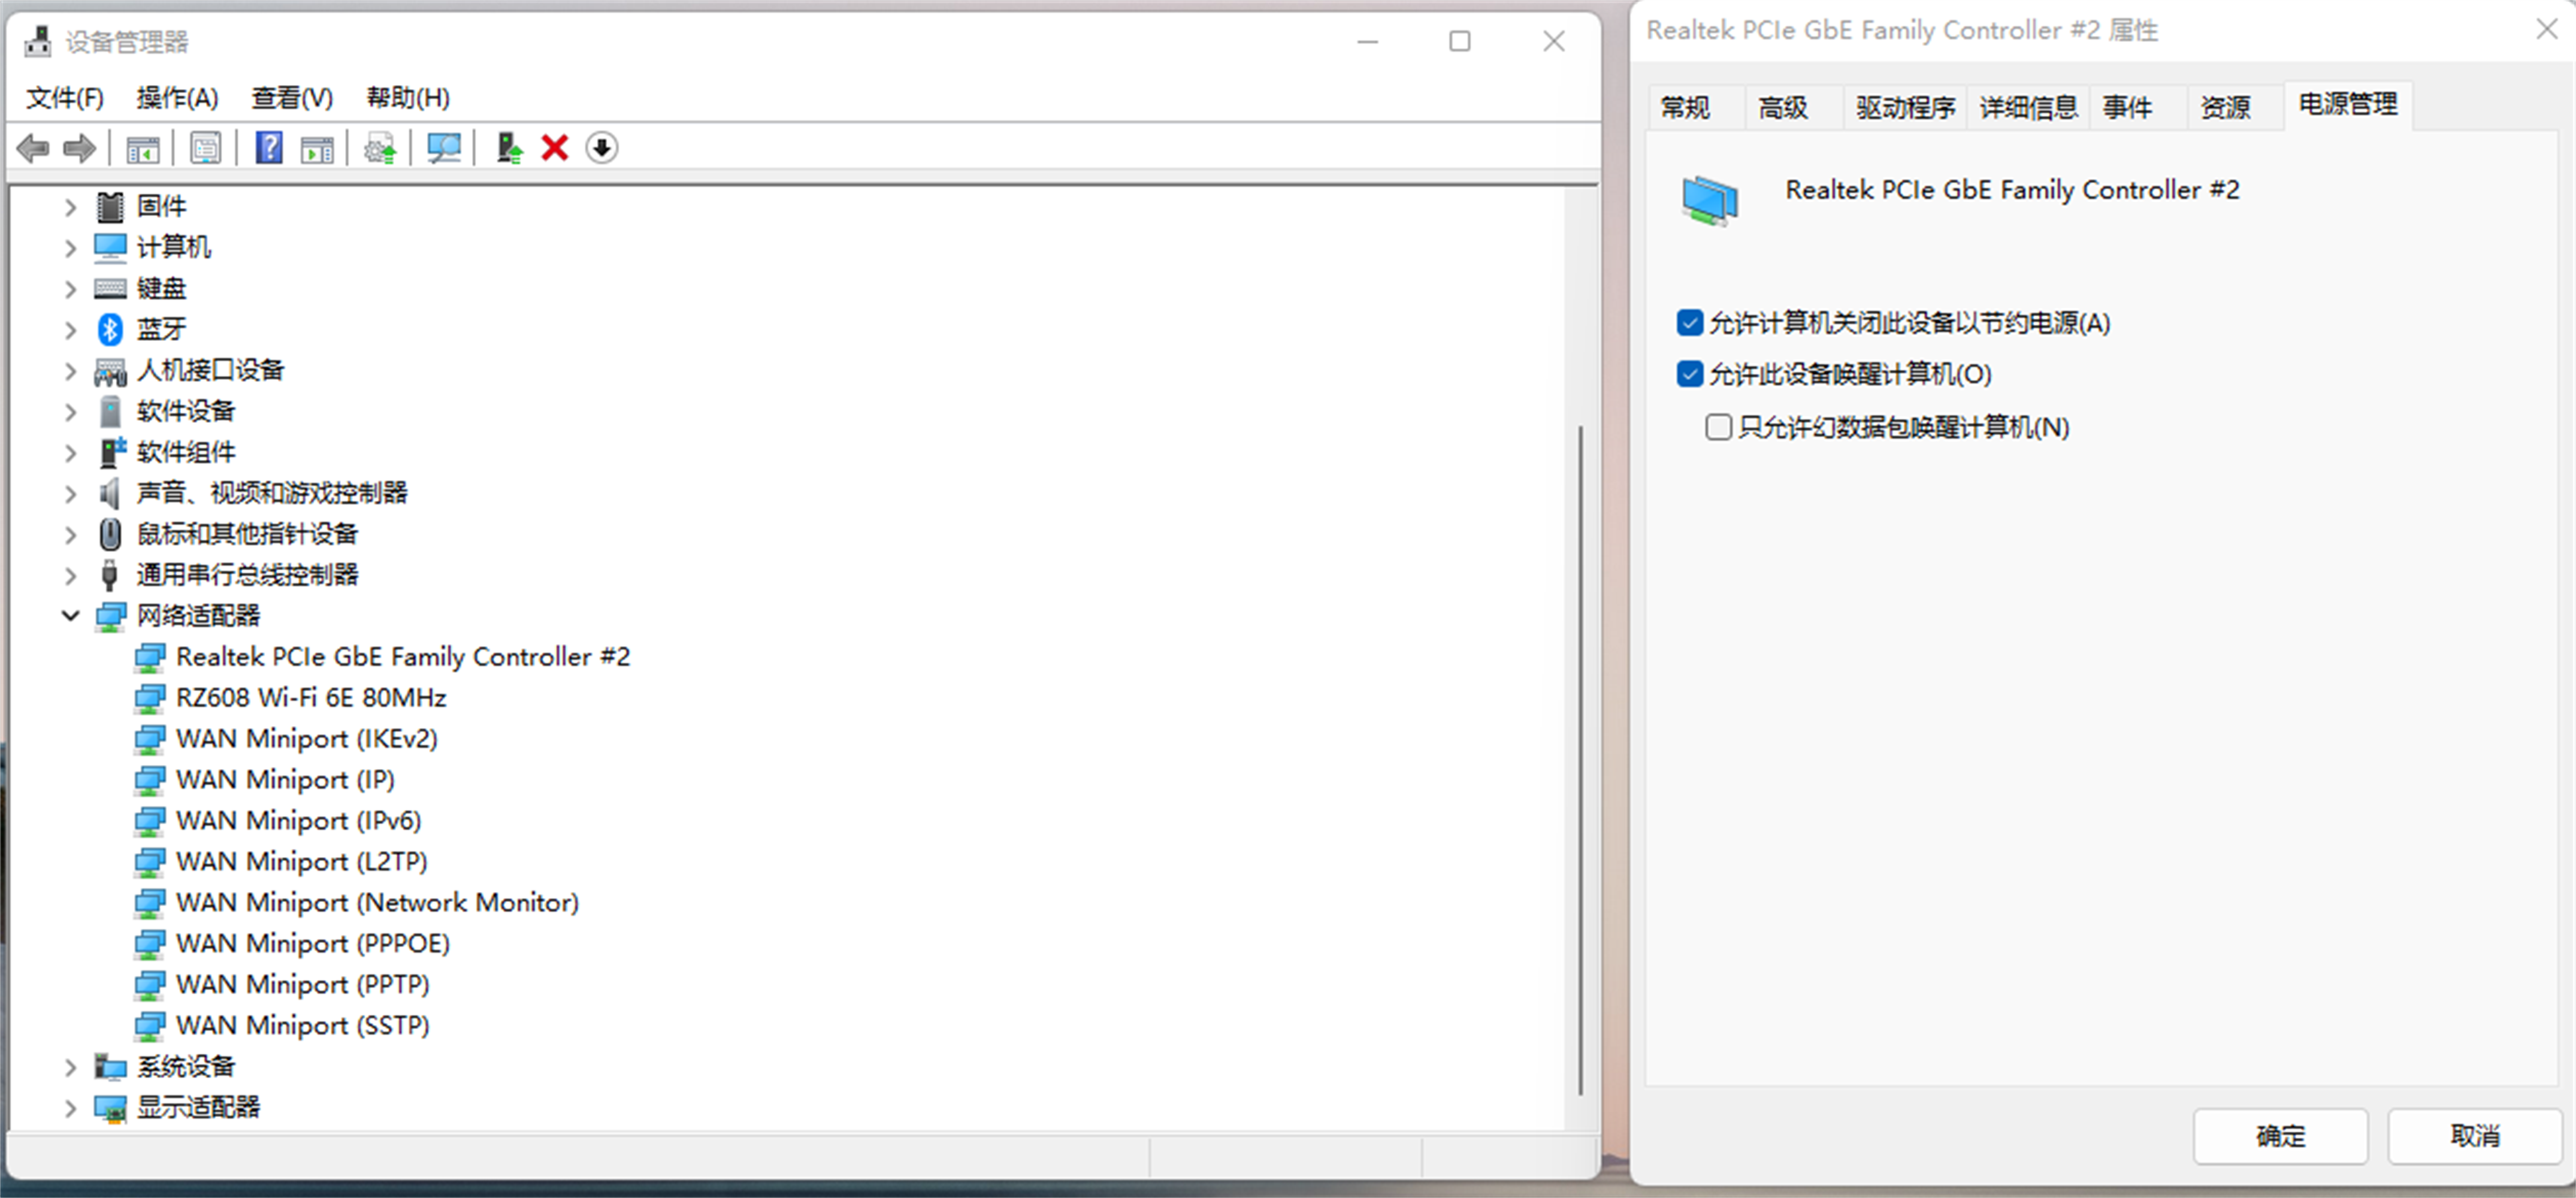Screen dimensions: 2576x1198
Task: Click the 显示适配器 category icon
Action: [x=110, y=1108]
